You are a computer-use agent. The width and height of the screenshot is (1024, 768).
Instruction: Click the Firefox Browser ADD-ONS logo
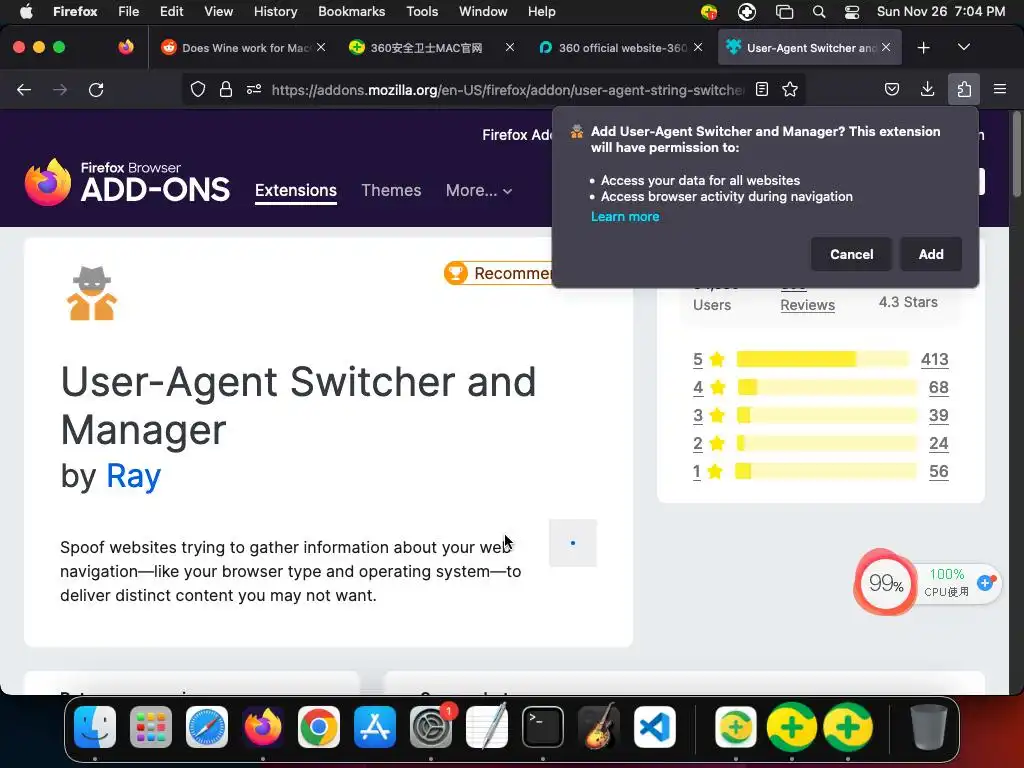(127, 182)
